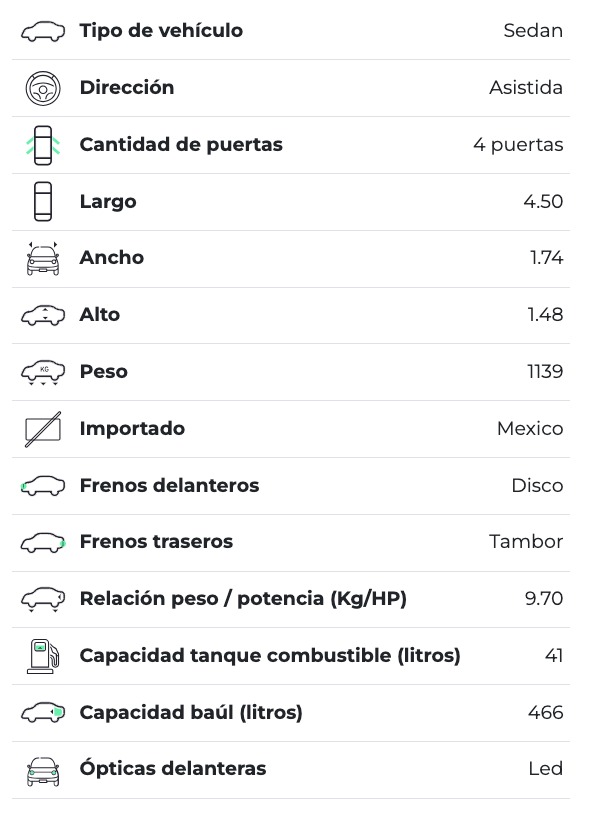Click the KG car weight icon beside Peso
The height and width of the screenshot is (836, 604).
tap(42, 372)
